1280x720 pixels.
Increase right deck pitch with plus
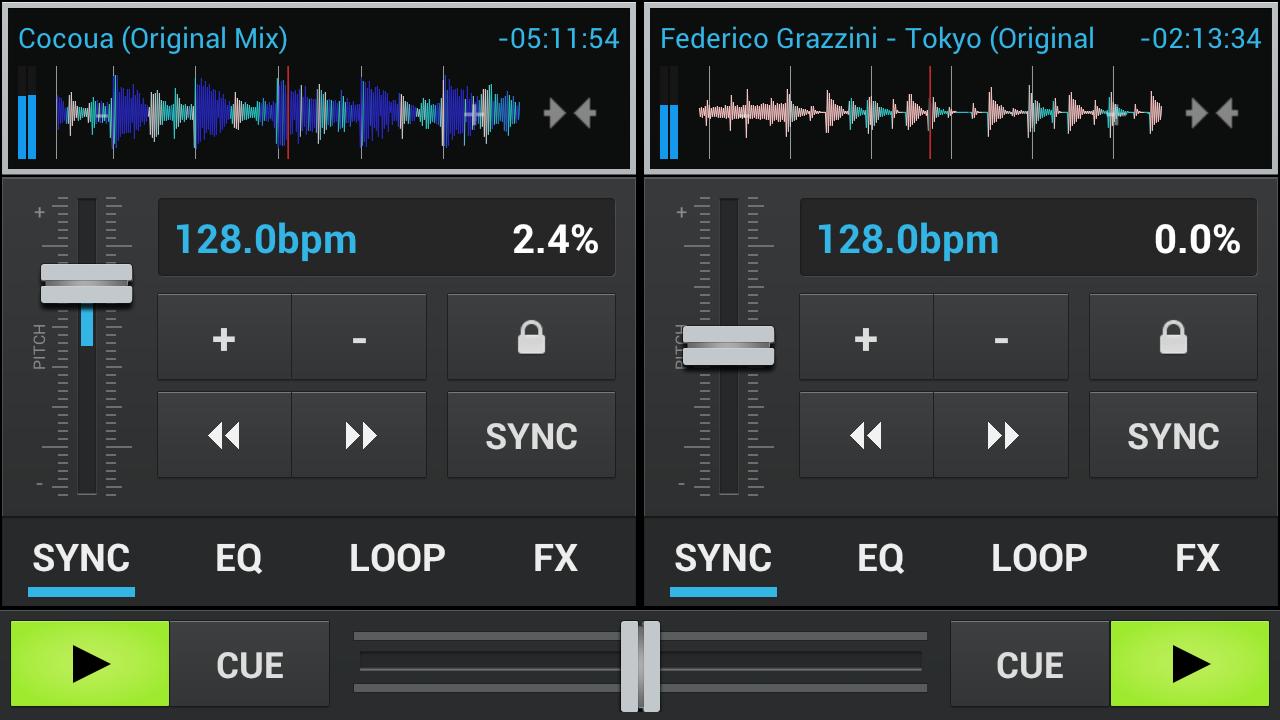[x=866, y=337]
